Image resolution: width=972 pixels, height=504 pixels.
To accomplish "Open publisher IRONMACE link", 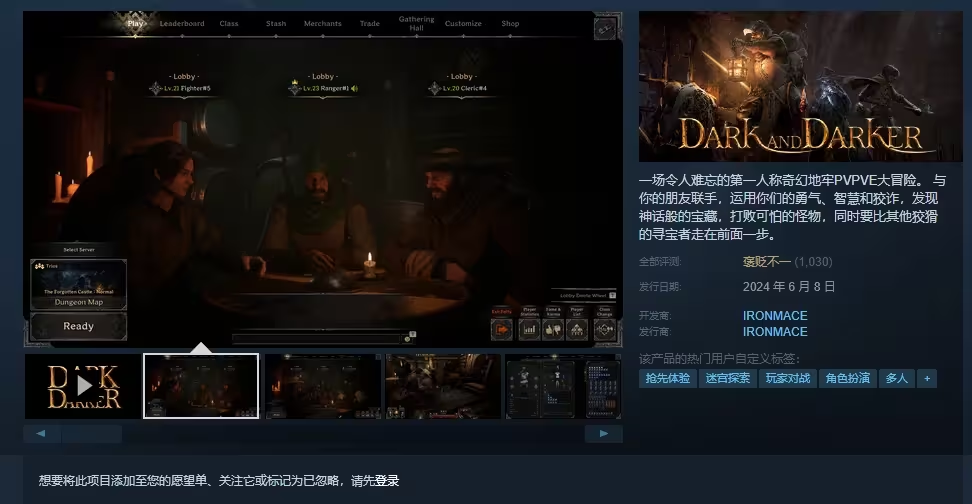I will coord(775,332).
